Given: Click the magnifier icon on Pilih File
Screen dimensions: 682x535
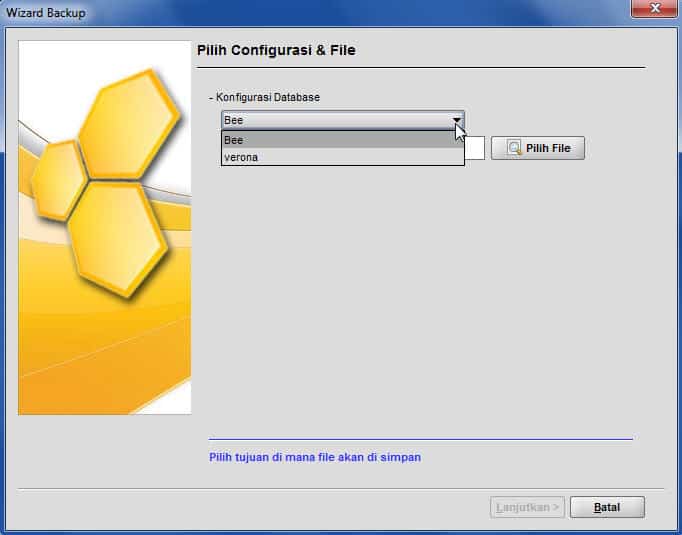Looking at the screenshot, I should pos(514,148).
